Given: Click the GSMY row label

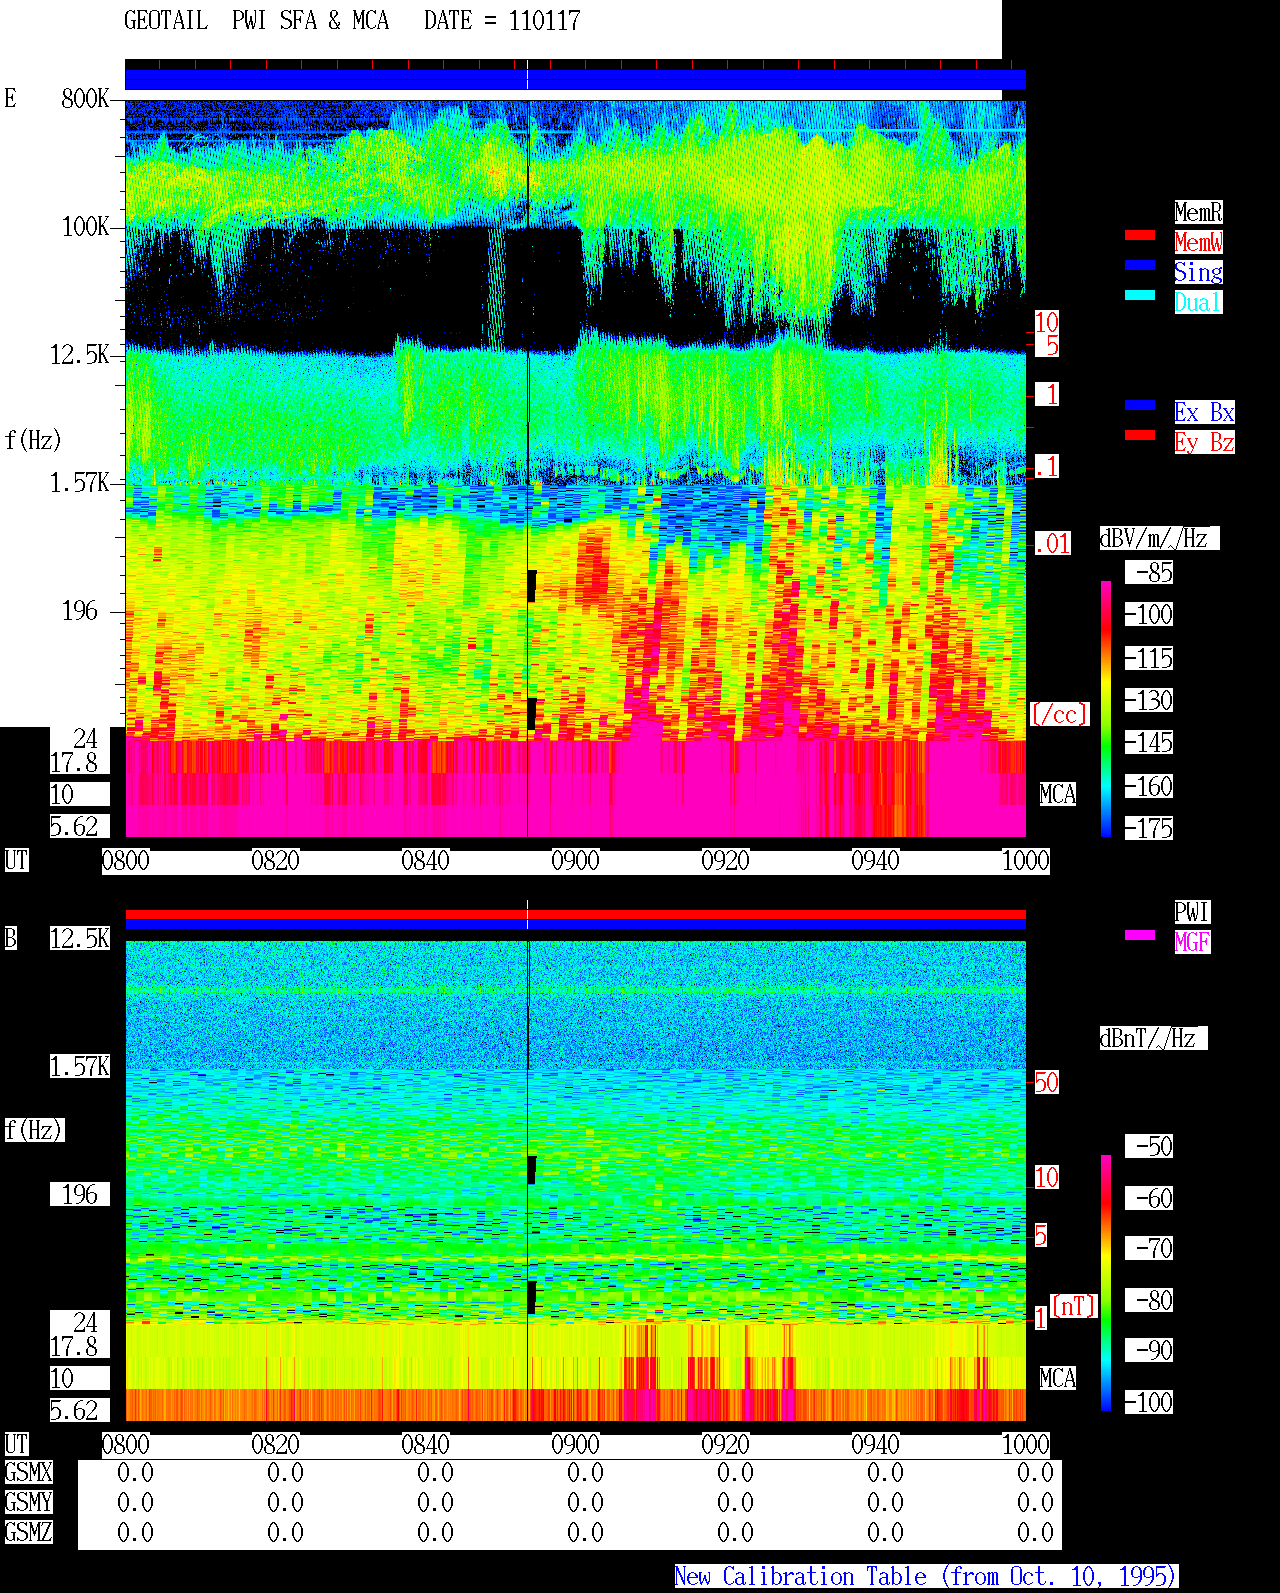Looking at the screenshot, I should tap(28, 1502).
